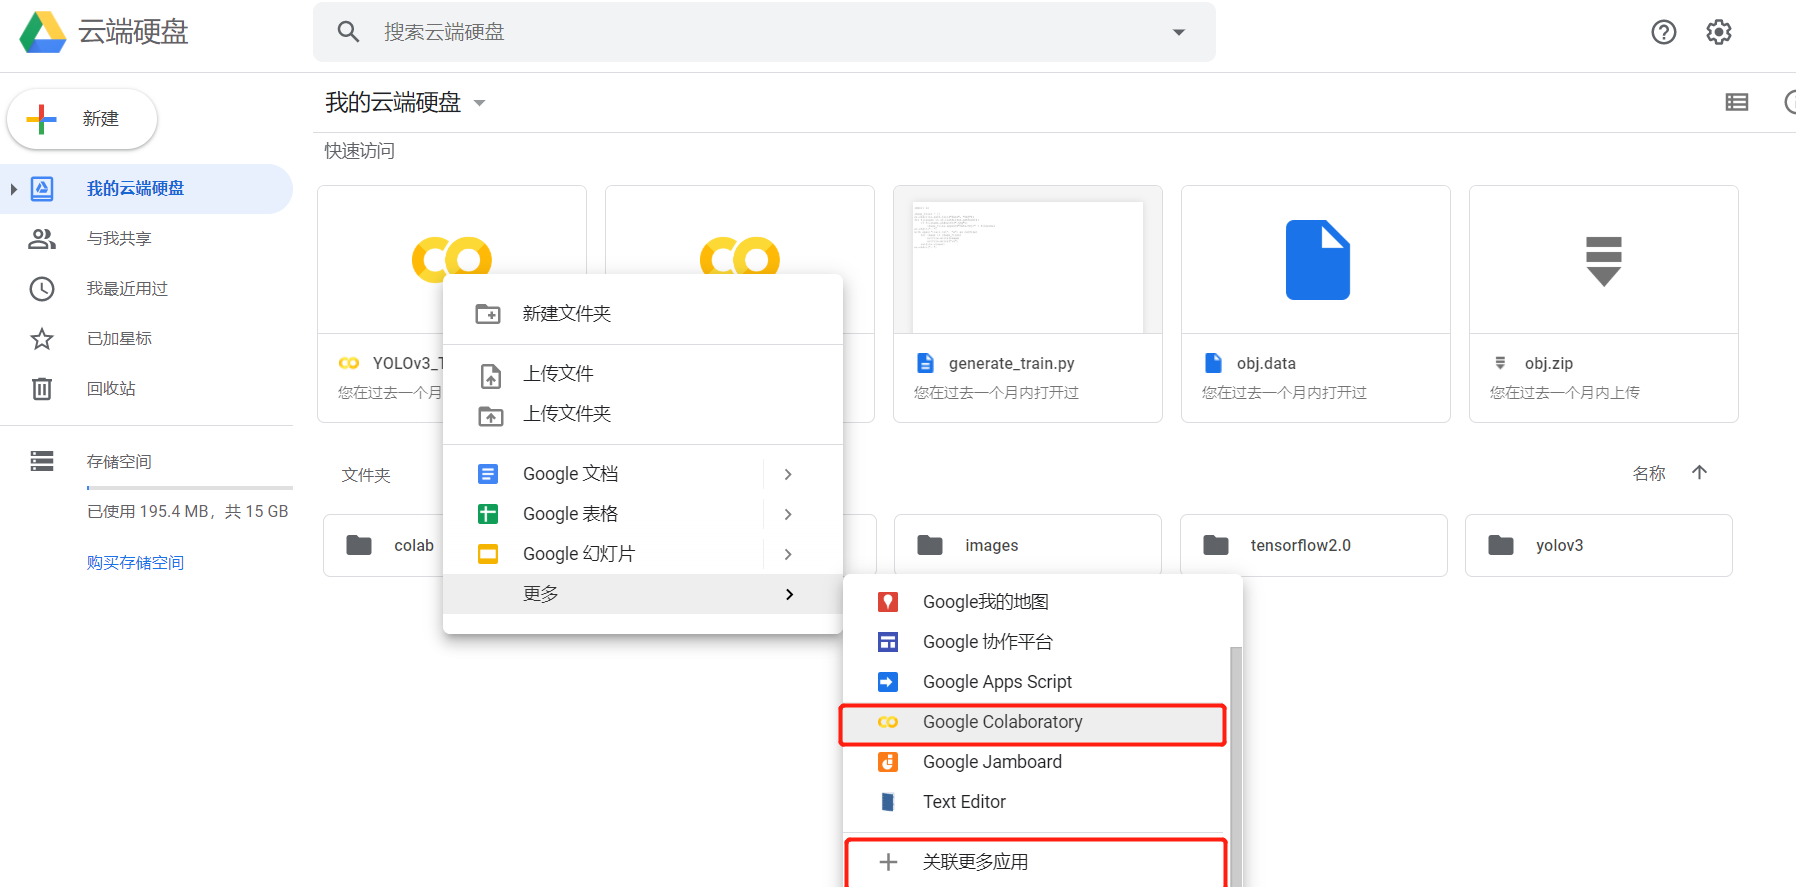
Task: Open 回收站 in the sidebar
Action: (x=146, y=389)
